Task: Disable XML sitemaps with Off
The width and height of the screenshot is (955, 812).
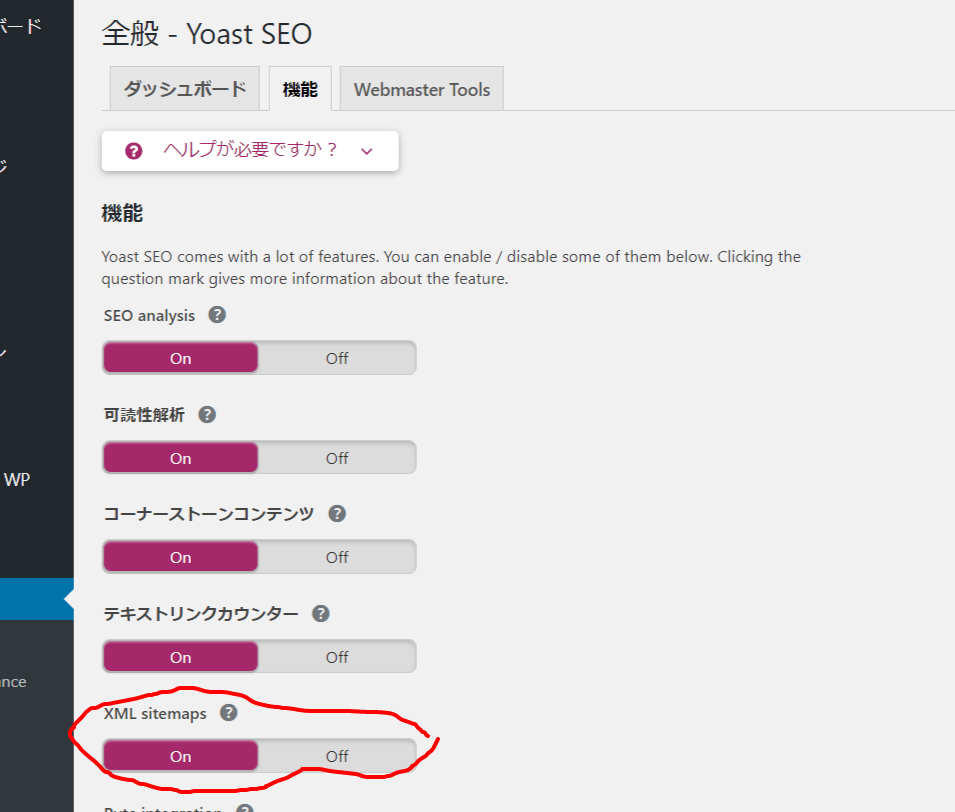Action: click(x=337, y=756)
